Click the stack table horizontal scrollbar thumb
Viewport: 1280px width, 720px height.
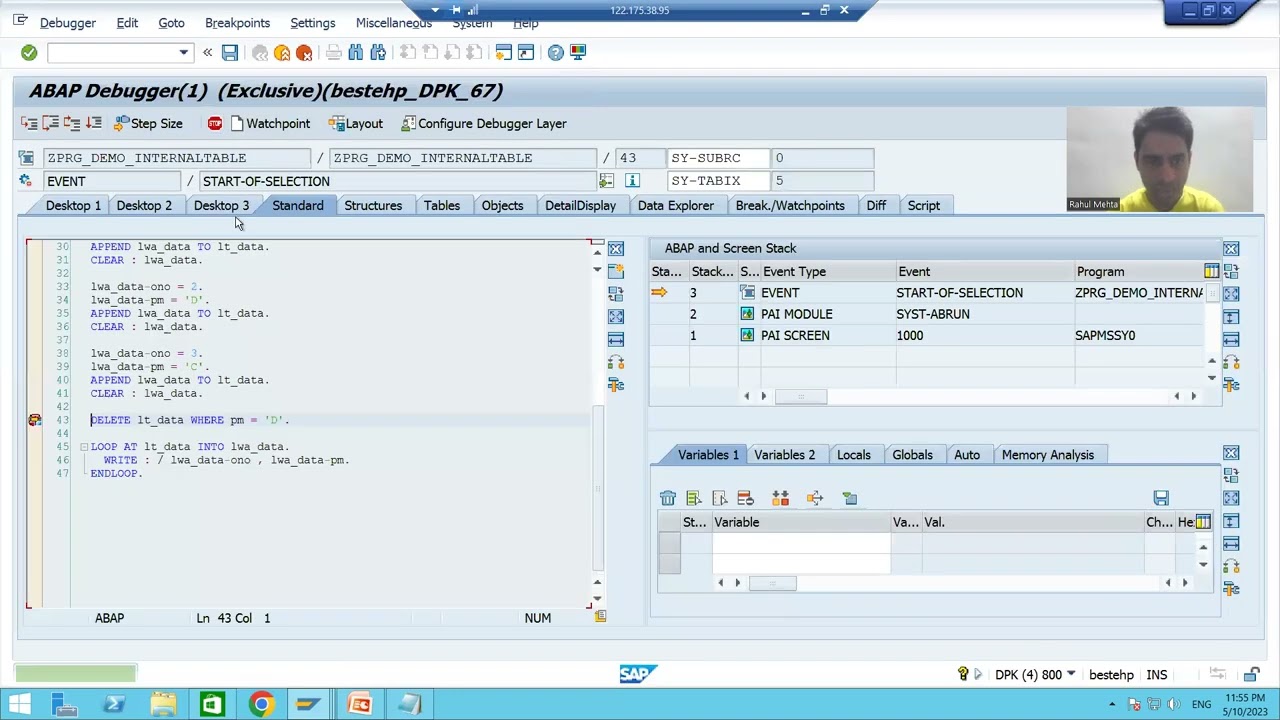click(800, 396)
